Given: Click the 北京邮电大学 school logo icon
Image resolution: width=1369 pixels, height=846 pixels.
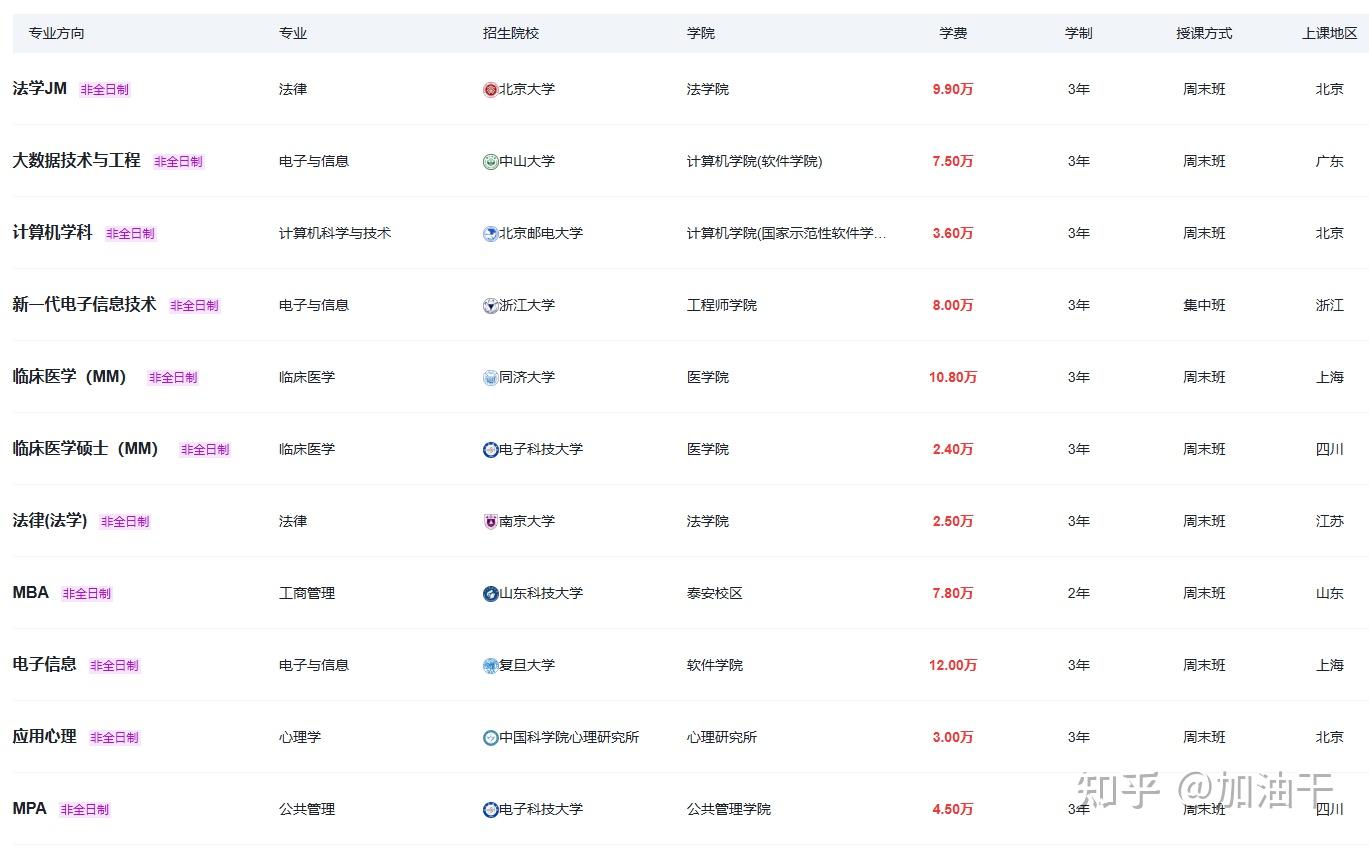Looking at the screenshot, I should click(x=490, y=234).
